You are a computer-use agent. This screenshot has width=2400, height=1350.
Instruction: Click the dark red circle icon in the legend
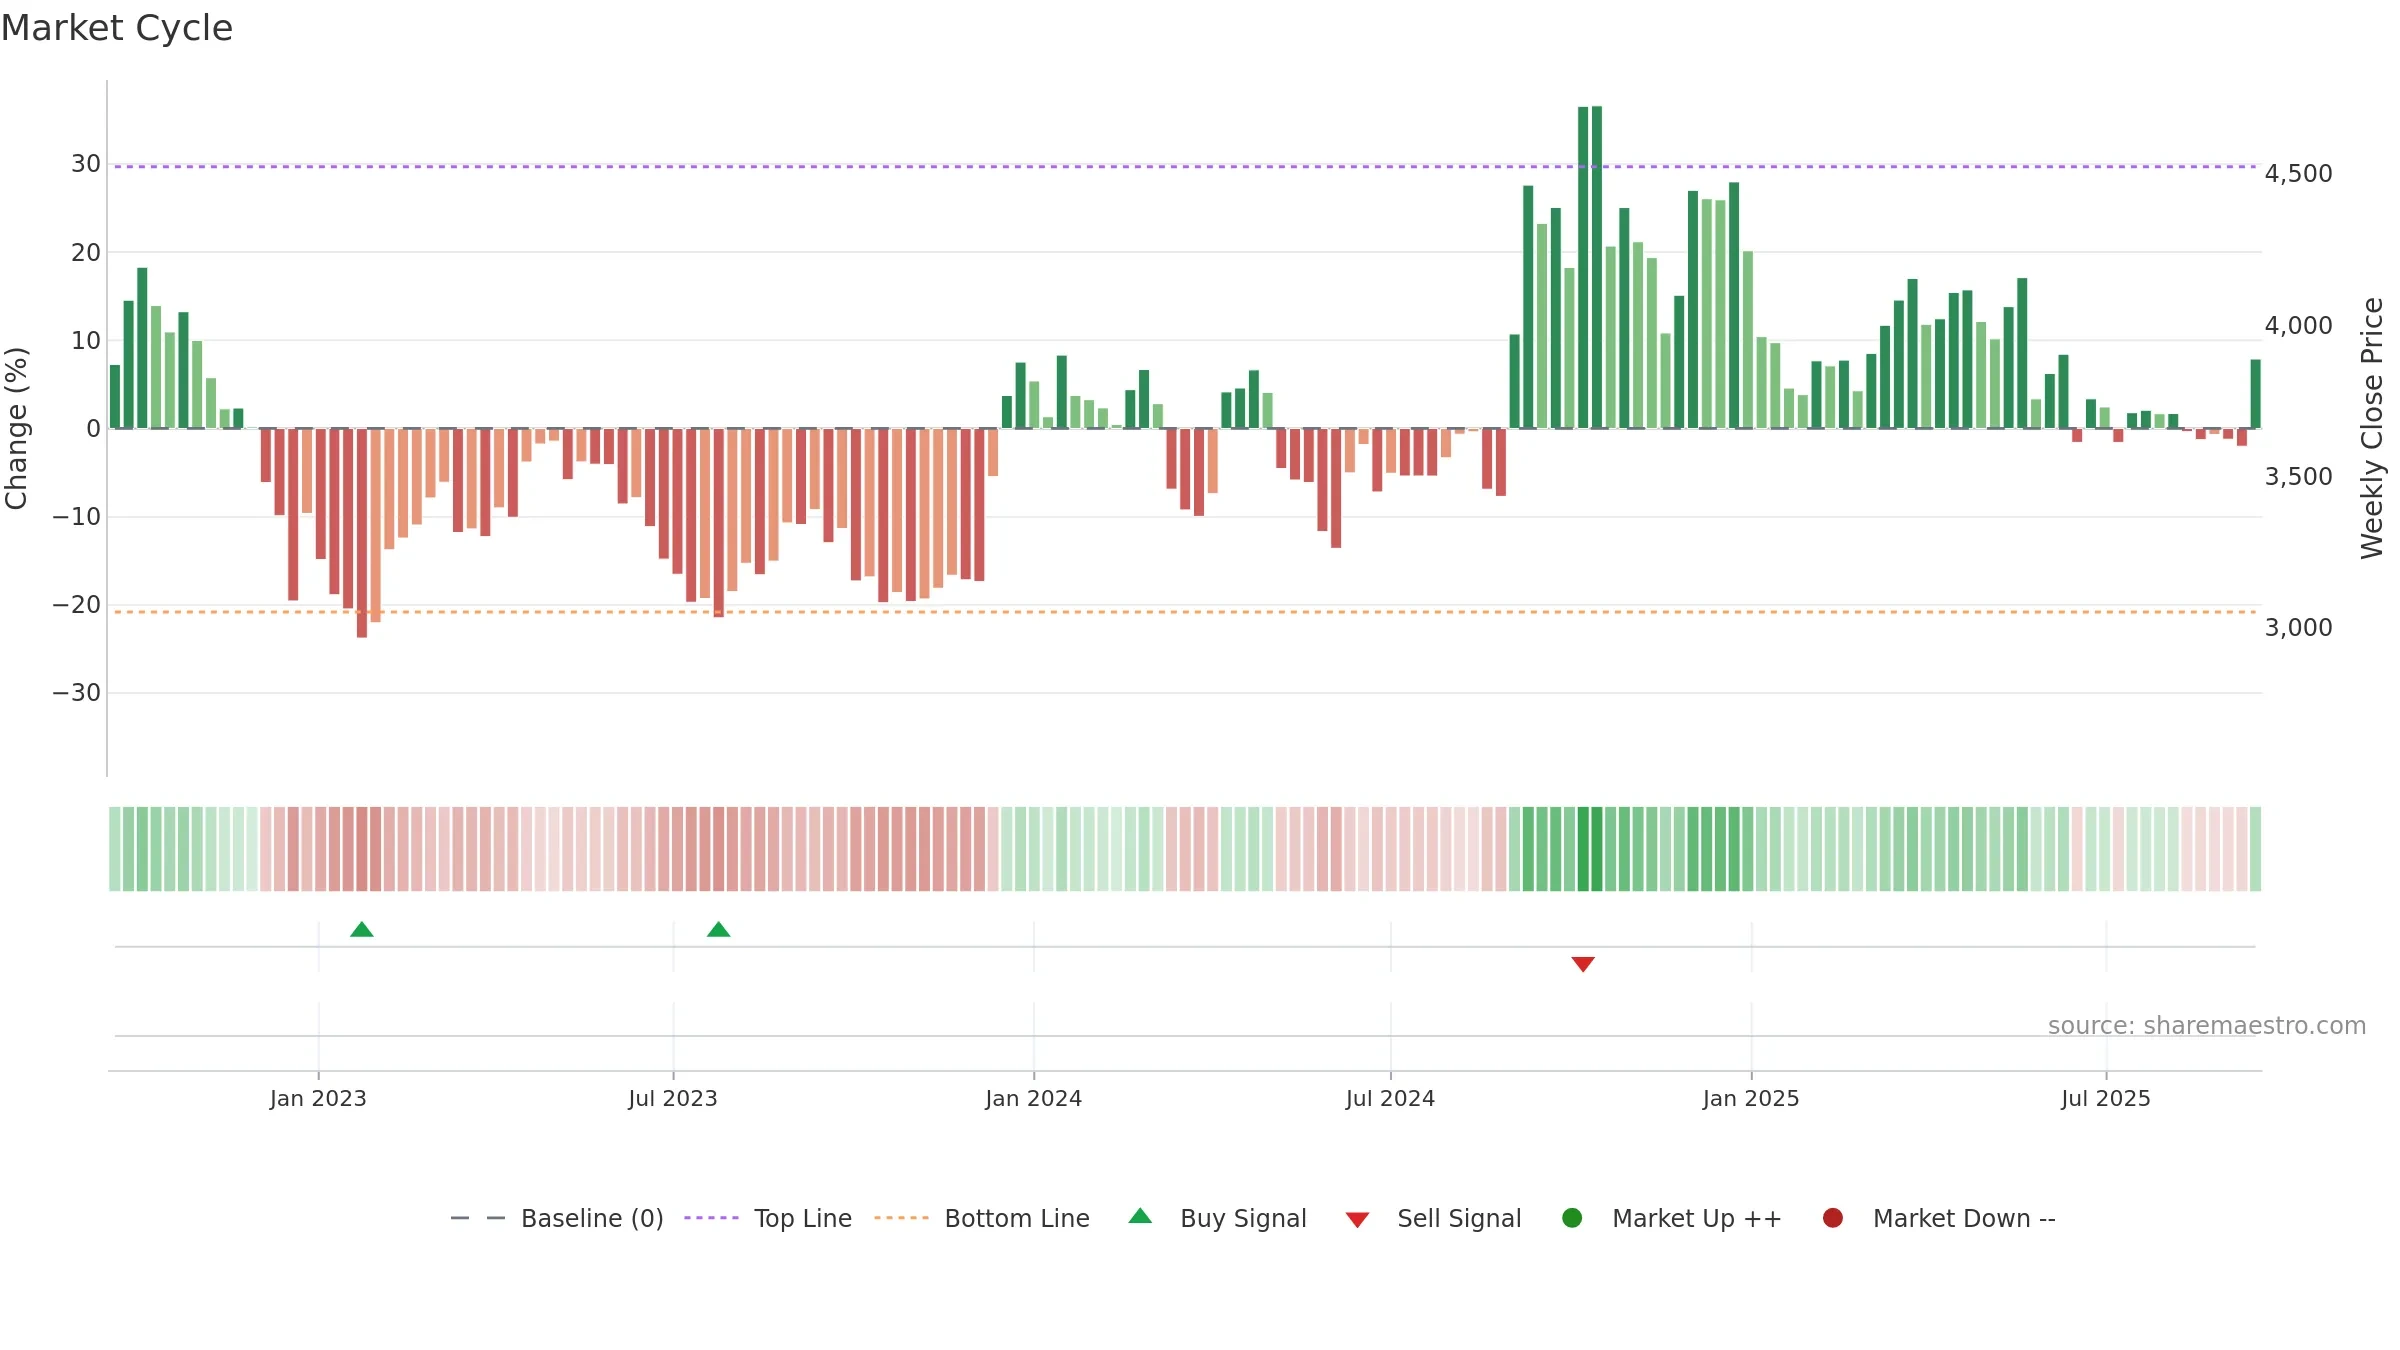(x=1833, y=1218)
